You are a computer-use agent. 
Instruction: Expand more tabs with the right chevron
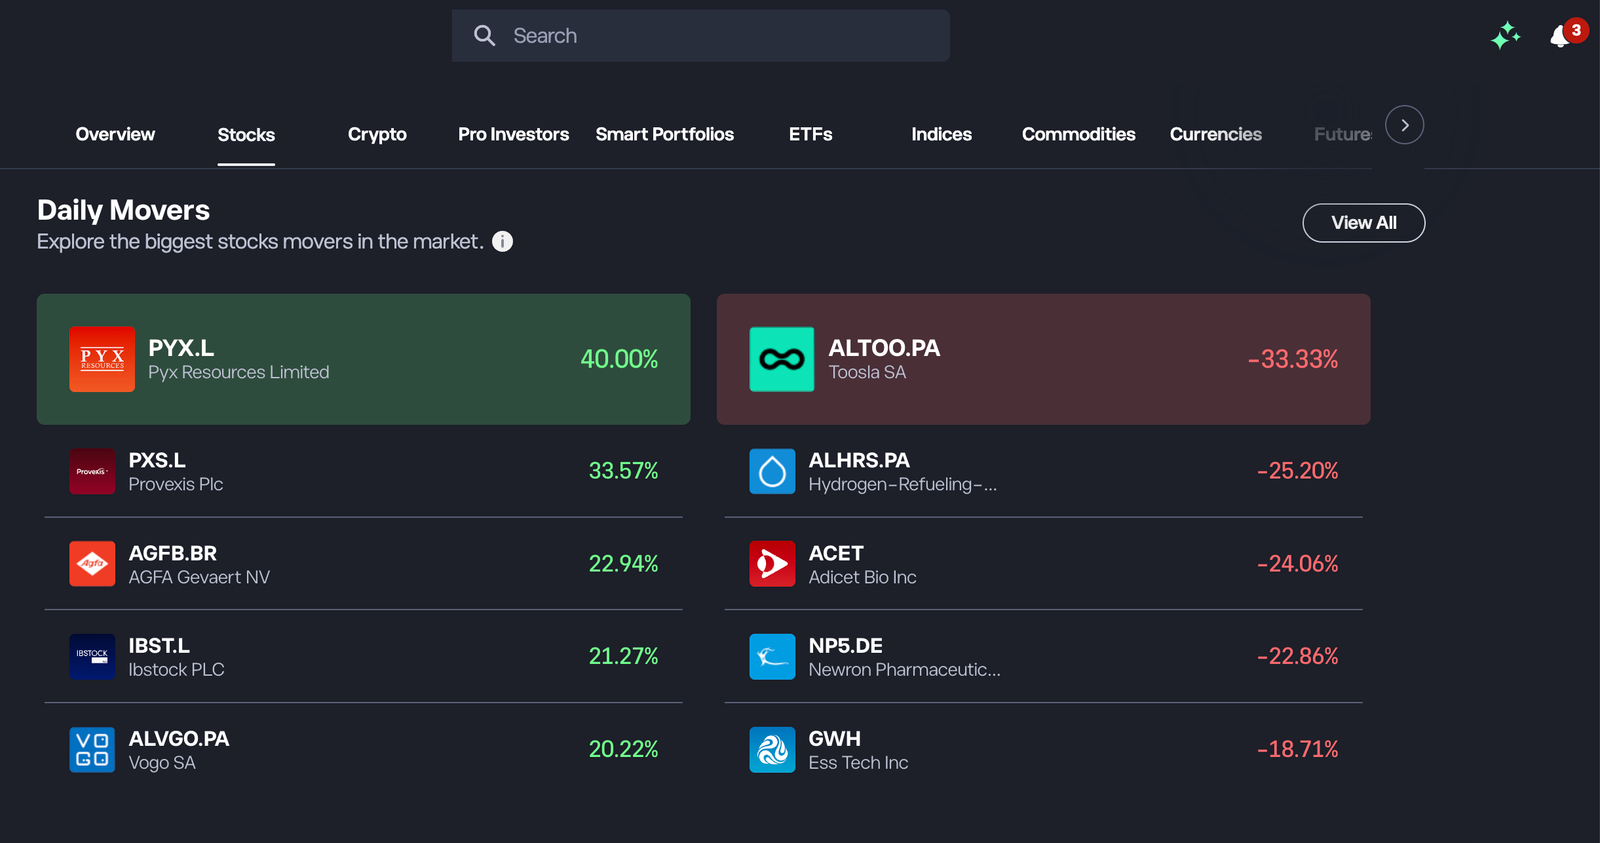[x=1405, y=125]
